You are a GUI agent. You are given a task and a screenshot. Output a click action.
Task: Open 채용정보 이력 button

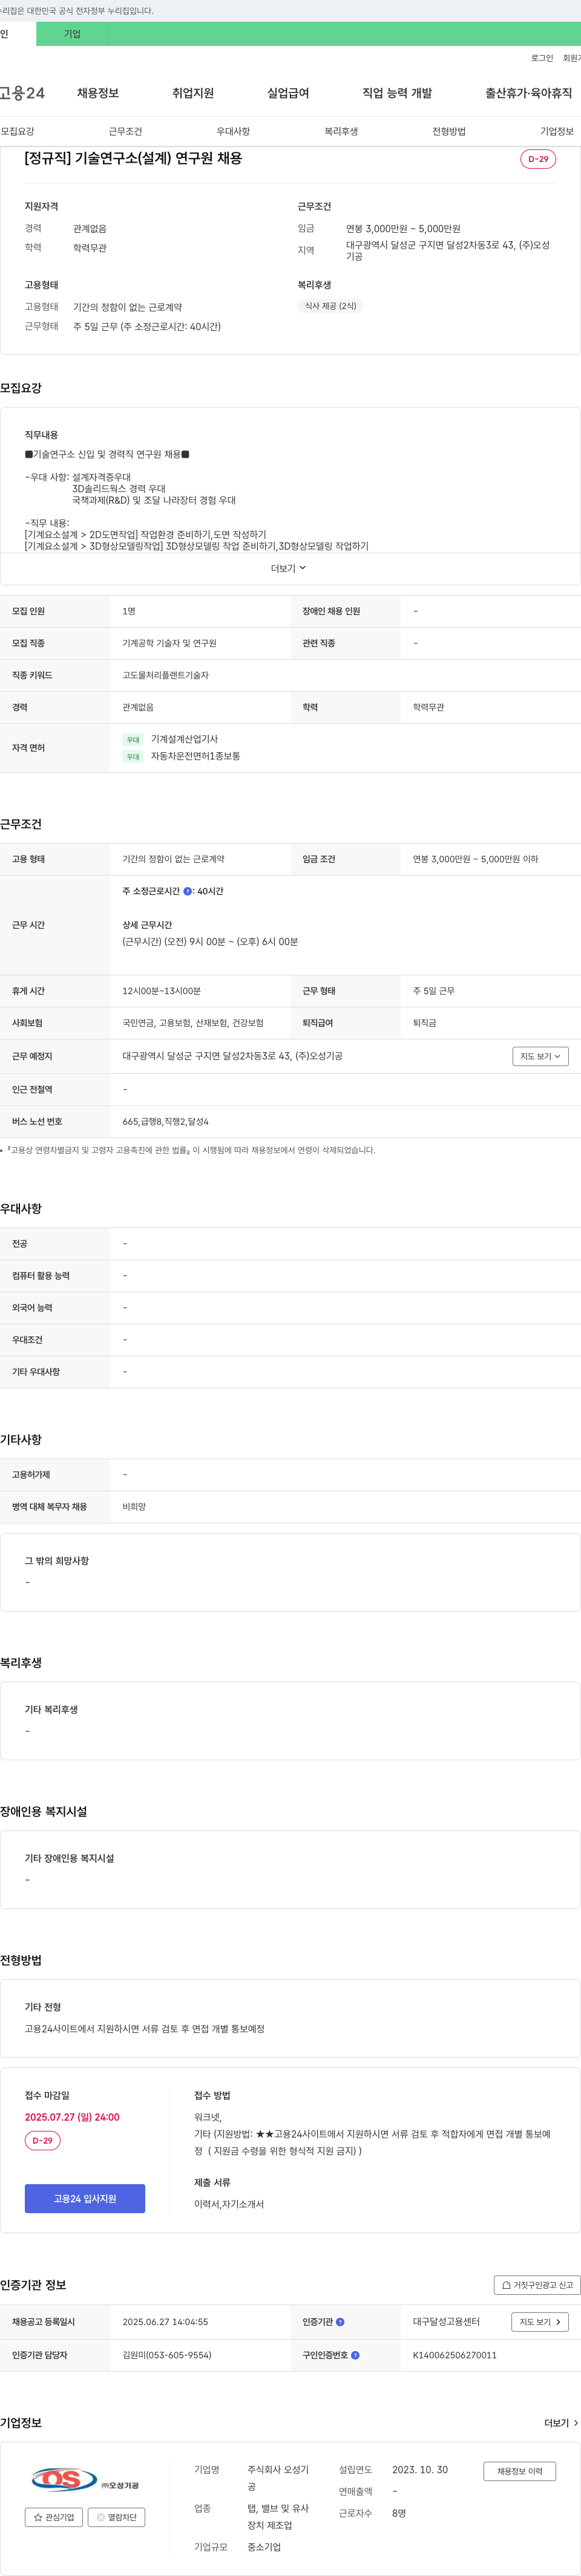520,2471
